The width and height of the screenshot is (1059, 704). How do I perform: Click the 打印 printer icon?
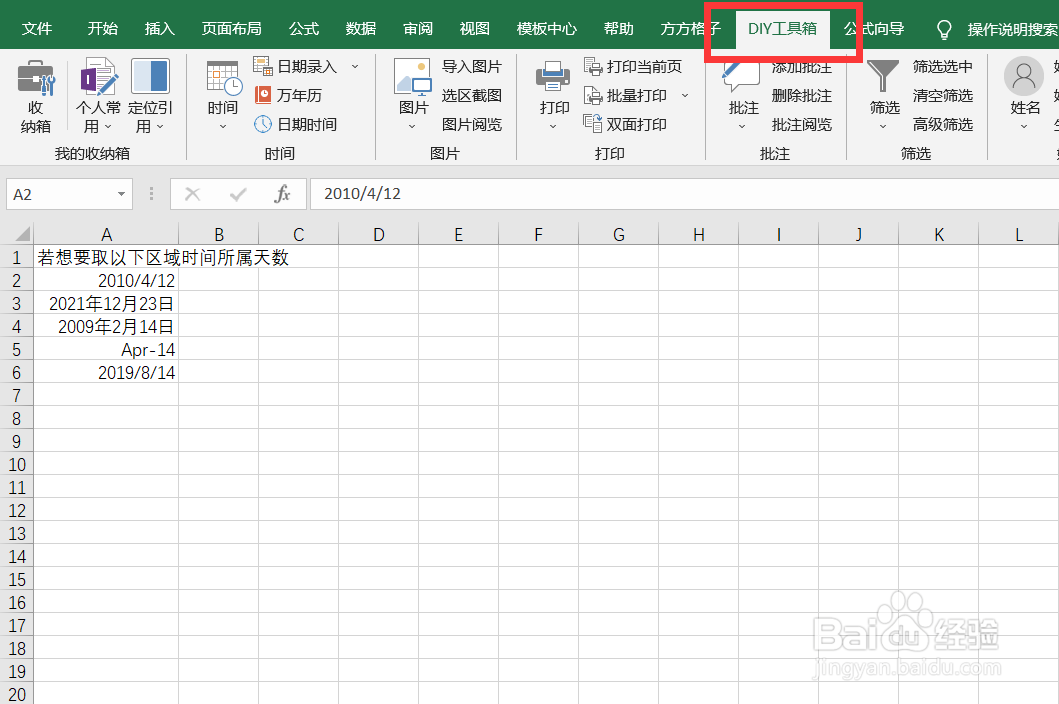[x=553, y=77]
